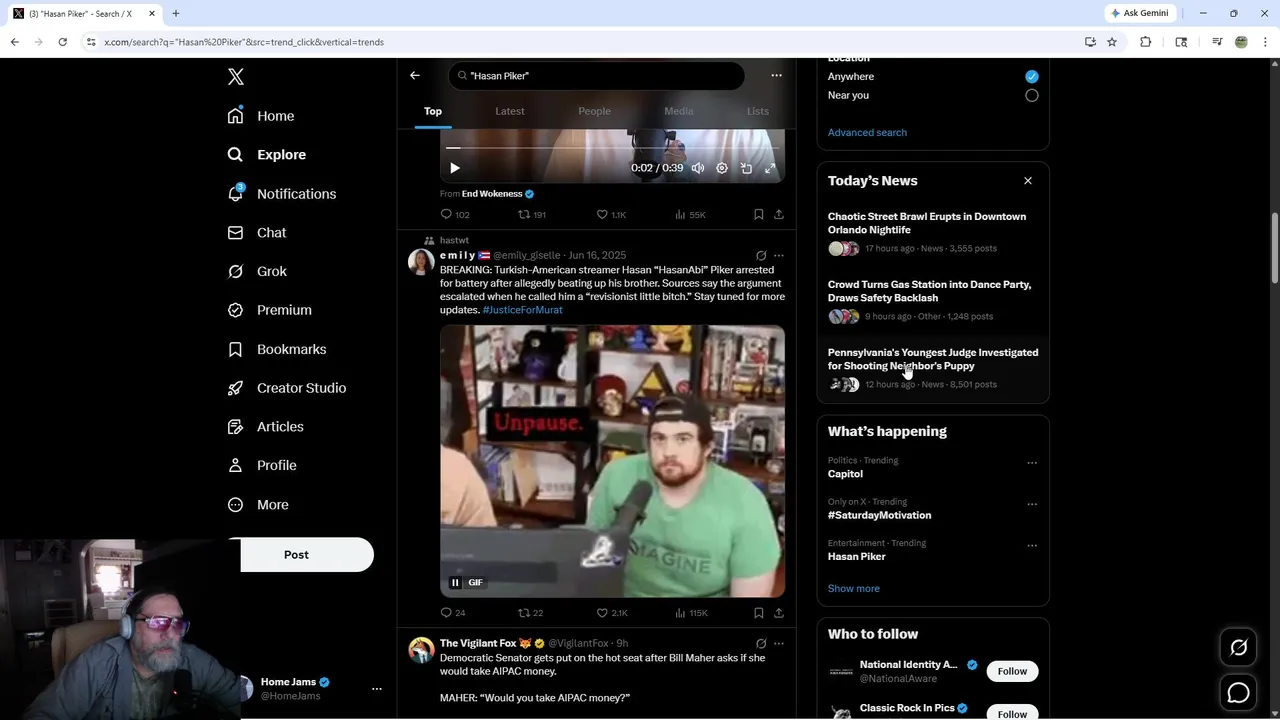Image resolution: width=1280 pixels, height=720 pixels.
Task: Open Bookmarks in sidebar
Action: 277,349
